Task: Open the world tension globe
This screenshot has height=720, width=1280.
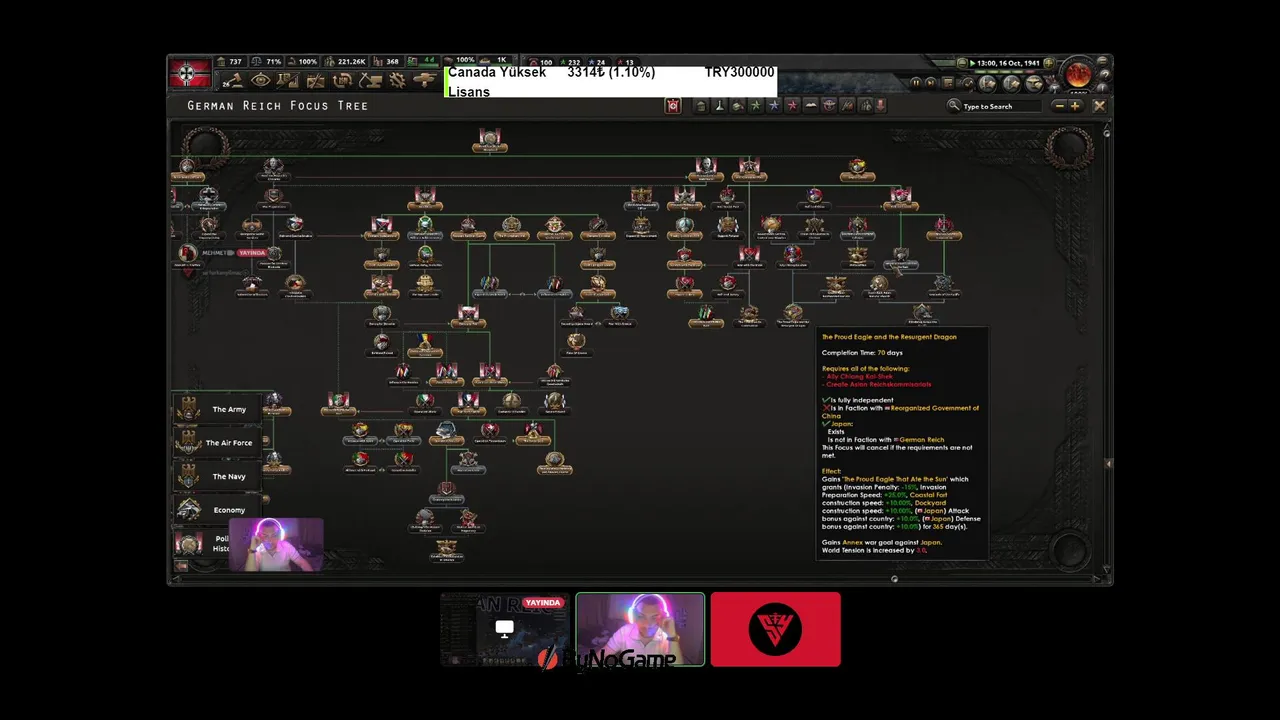Action: [x=1079, y=74]
